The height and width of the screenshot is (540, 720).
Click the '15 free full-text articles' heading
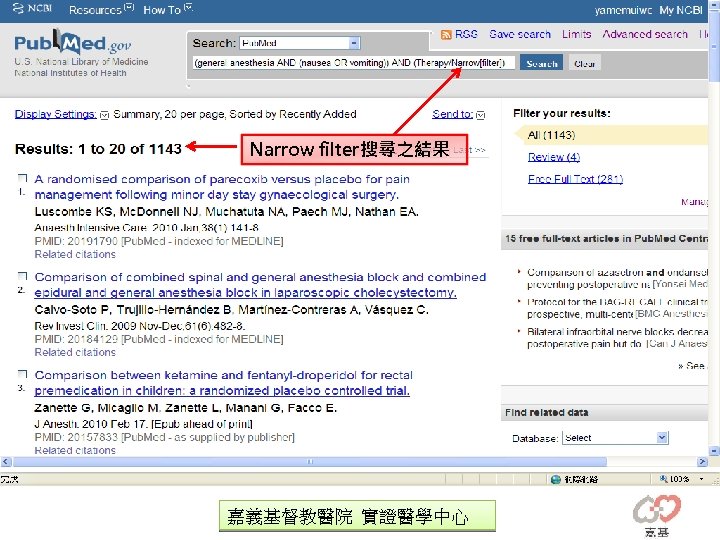point(606,238)
